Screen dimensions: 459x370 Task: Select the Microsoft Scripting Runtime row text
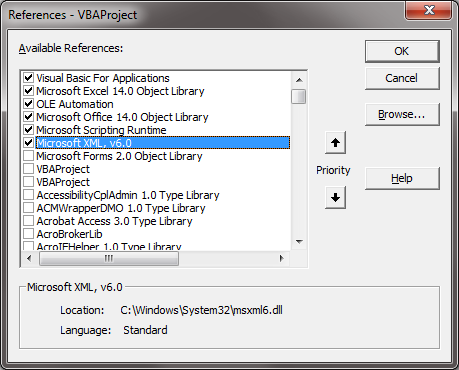(101, 130)
